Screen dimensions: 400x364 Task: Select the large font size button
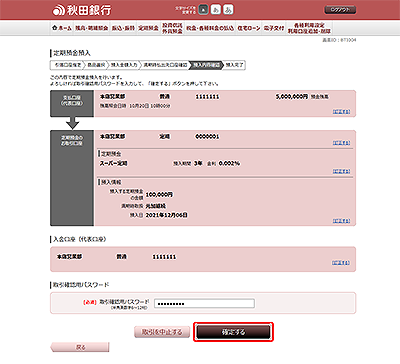click(x=228, y=10)
